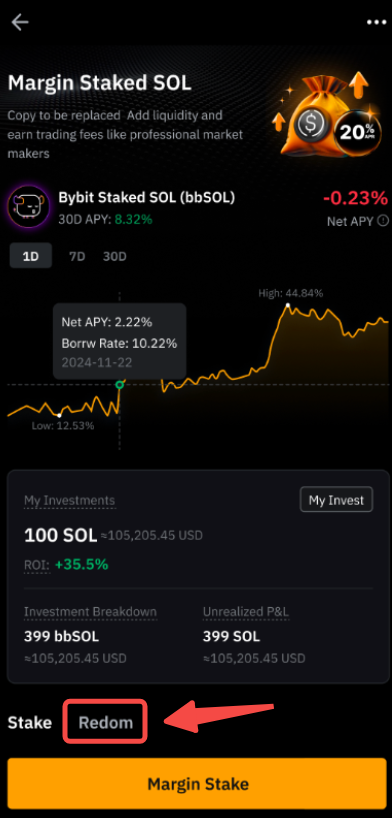392x818 pixels.
Task: Tap the High 44.84% chart peak
Action: pyautogui.click(x=288, y=304)
